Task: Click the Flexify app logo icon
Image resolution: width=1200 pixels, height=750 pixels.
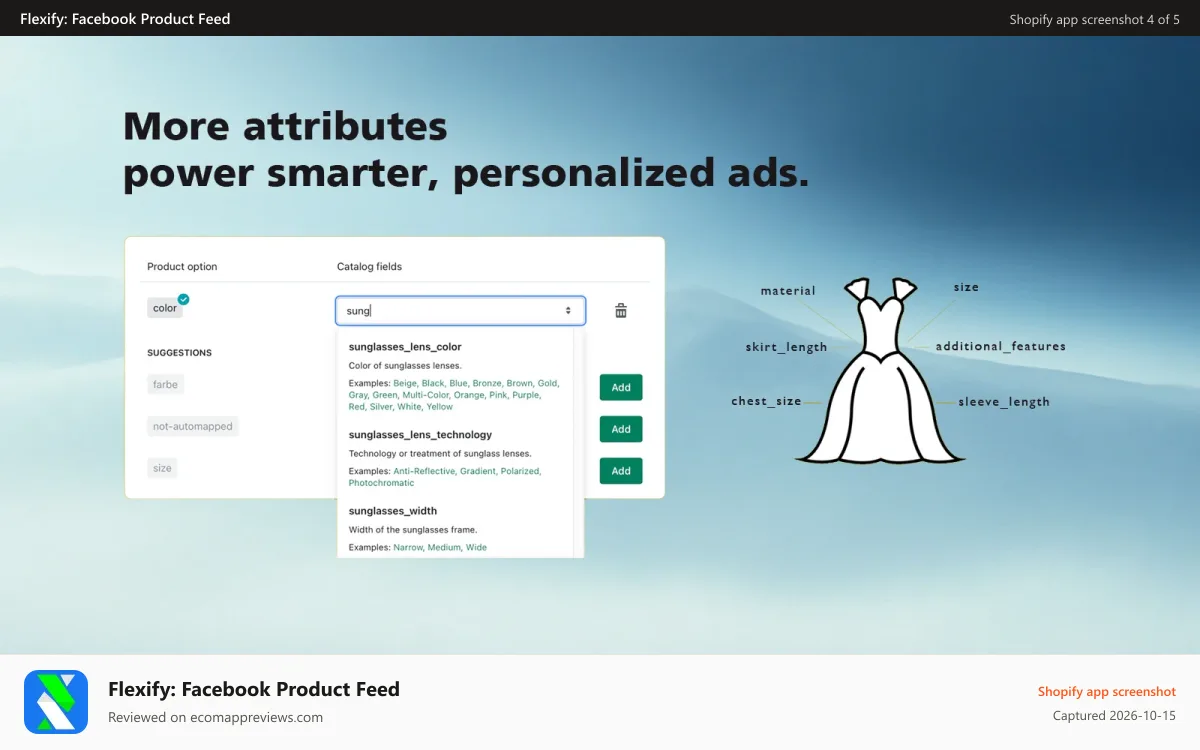Action: [x=55, y=702]
